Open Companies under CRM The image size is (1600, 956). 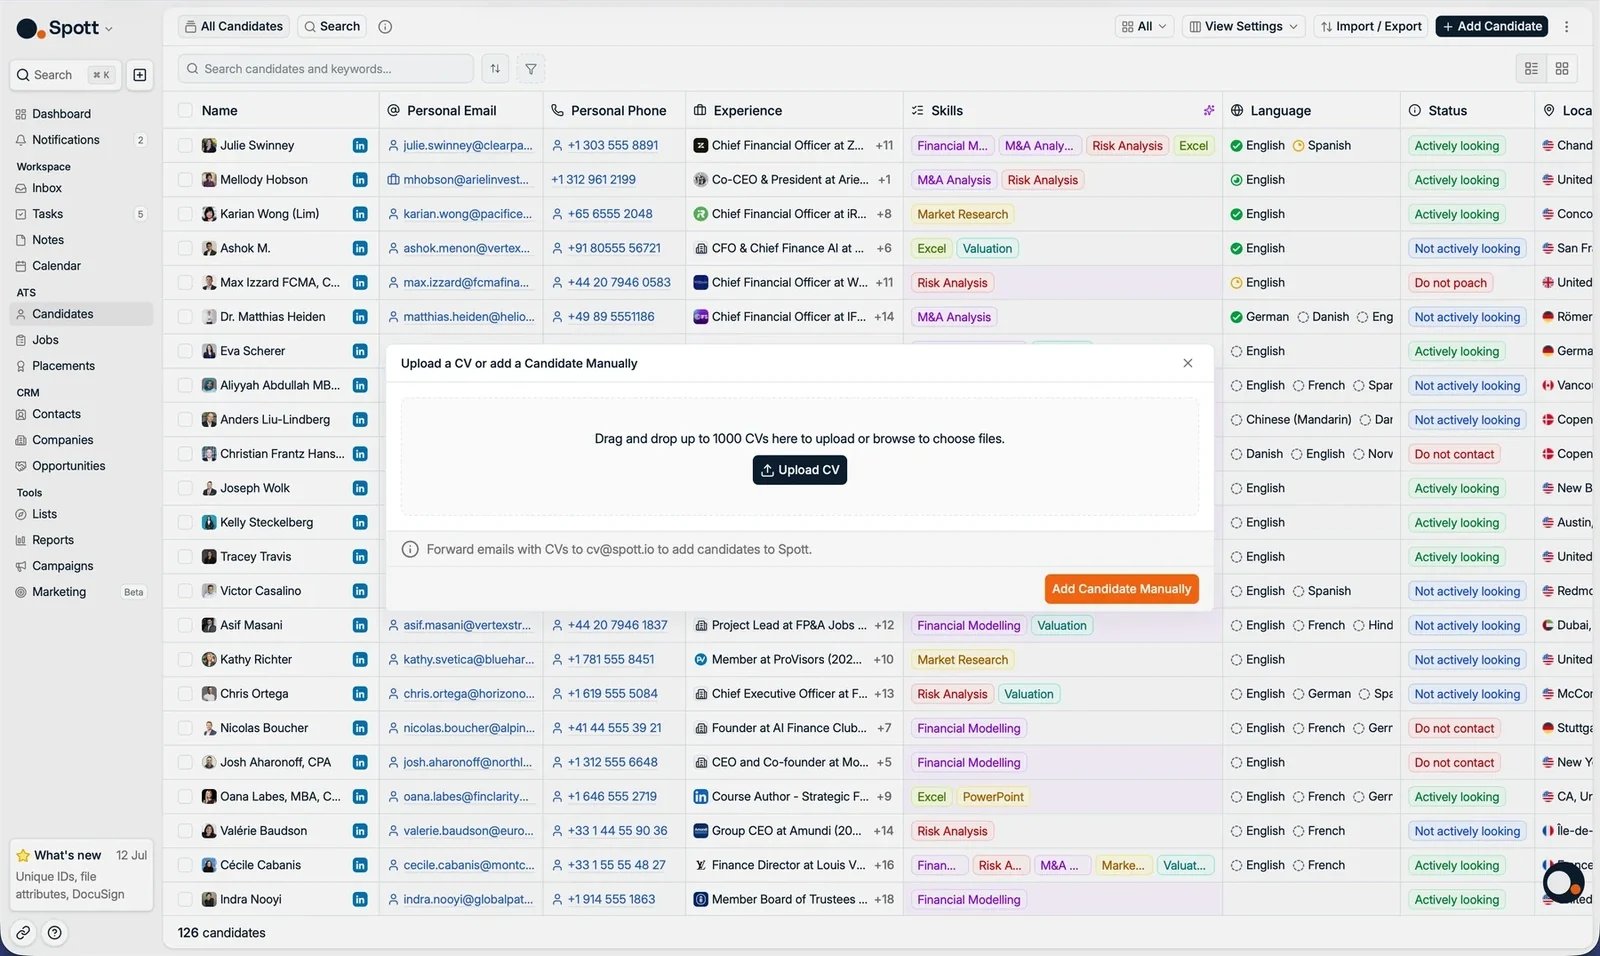tap(81, 440)
